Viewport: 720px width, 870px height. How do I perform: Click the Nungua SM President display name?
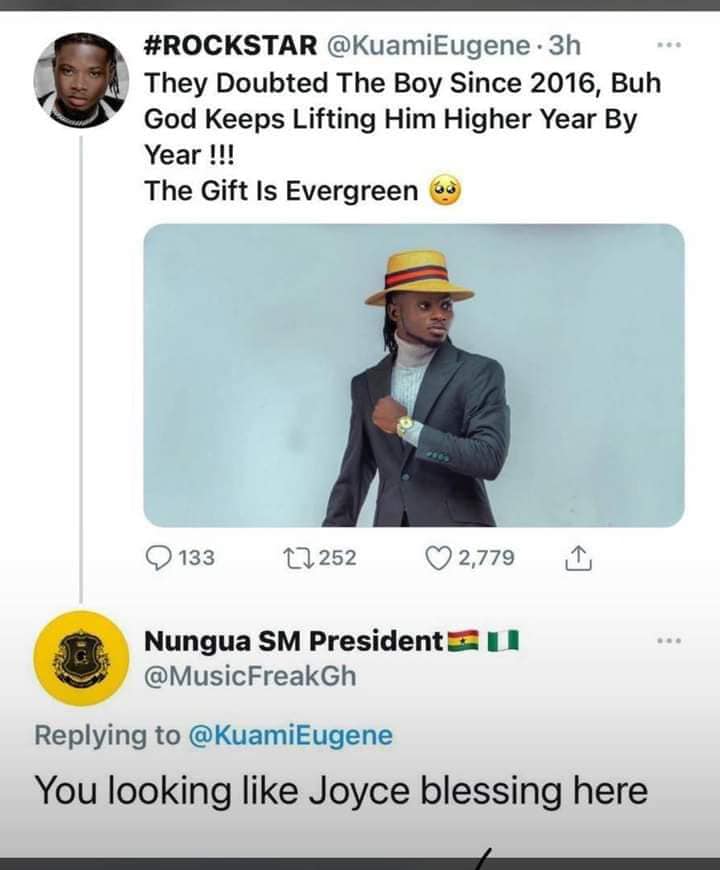pyautogui.click(x=293, y=640)
